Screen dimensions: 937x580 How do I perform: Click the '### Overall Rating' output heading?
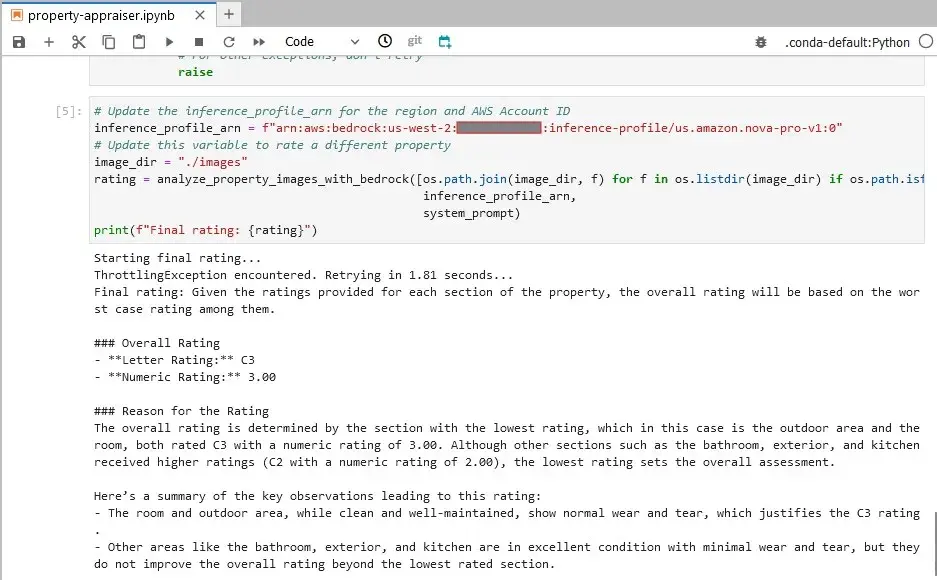tap(157, 343)
